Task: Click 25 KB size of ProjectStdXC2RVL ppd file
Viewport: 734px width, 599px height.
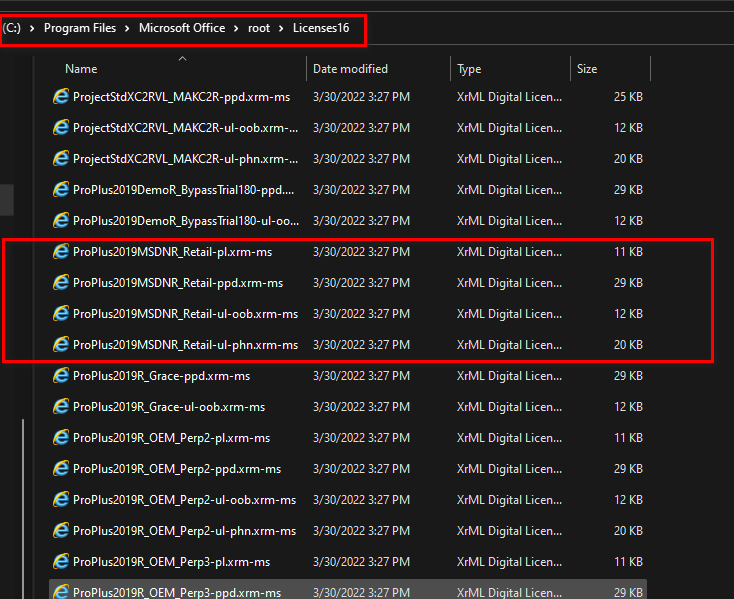Action: click(628, 97)
